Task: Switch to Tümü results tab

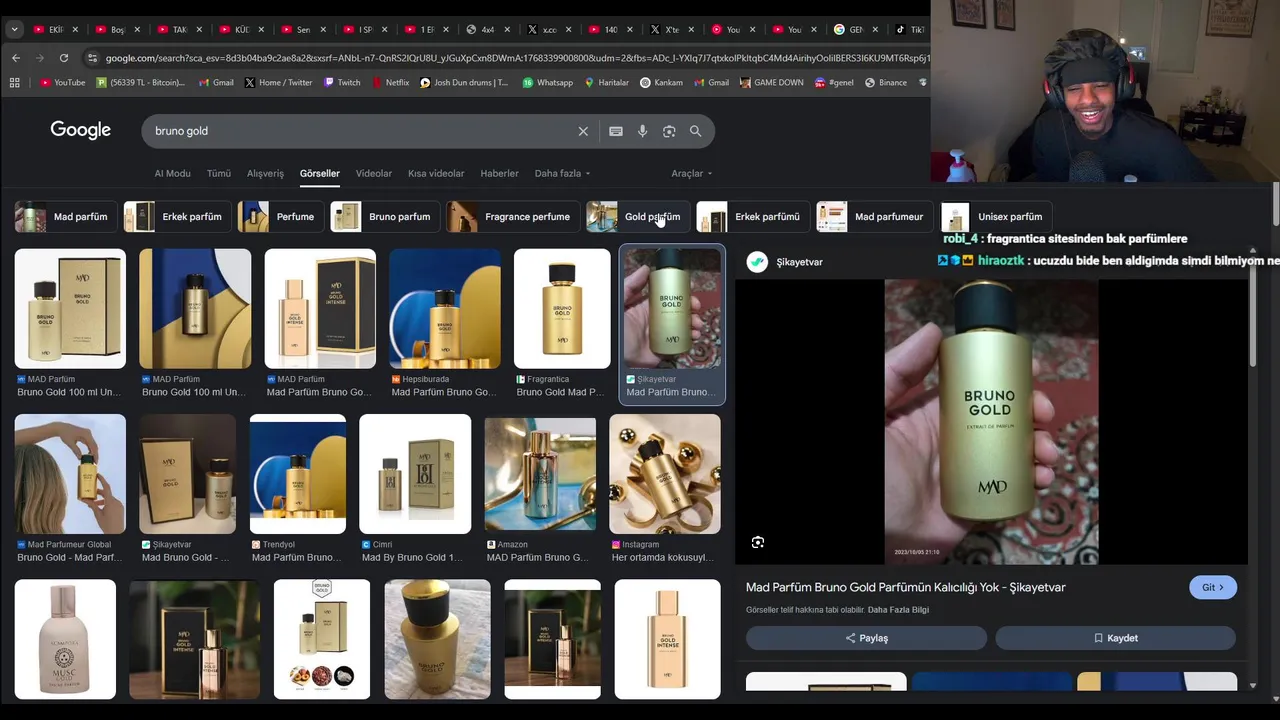Action: click(219, 173)
